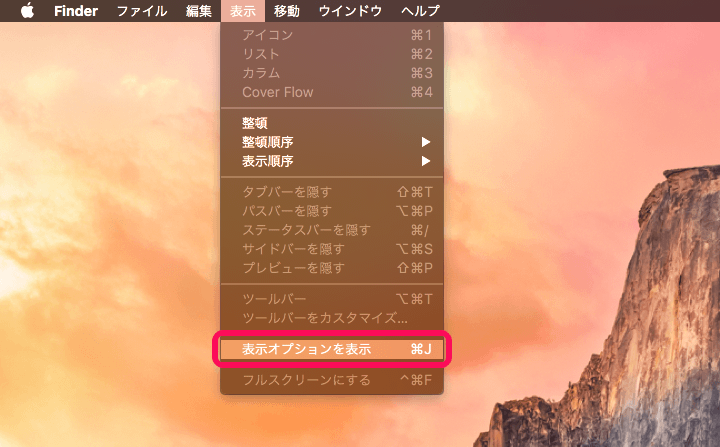
Task: Choose the Cover Flow view option
Action: 332,92
